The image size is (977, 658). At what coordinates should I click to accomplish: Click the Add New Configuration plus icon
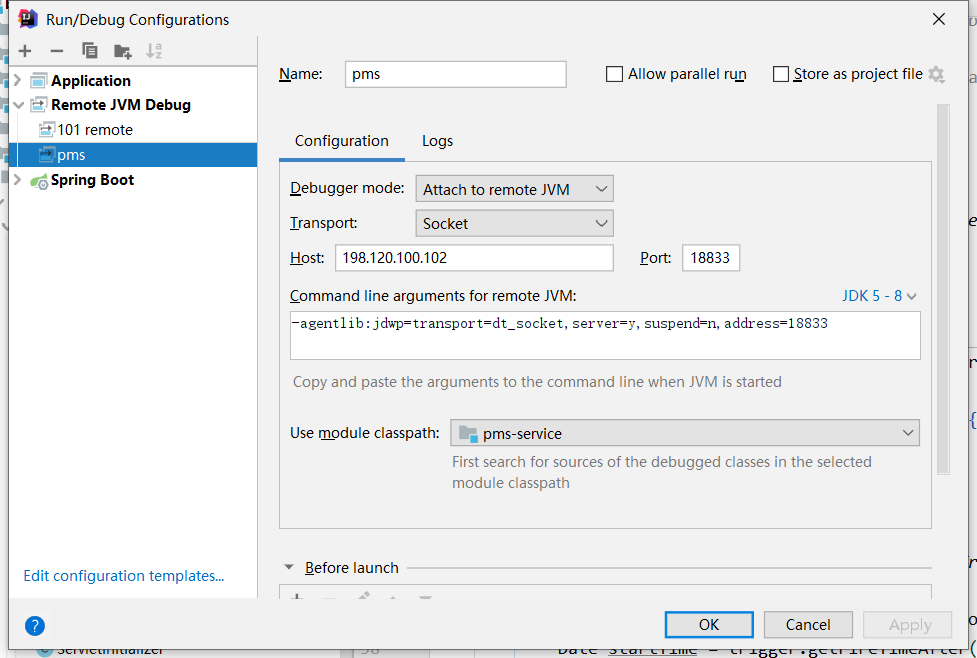pyautogui.click(x=25, y=51)
